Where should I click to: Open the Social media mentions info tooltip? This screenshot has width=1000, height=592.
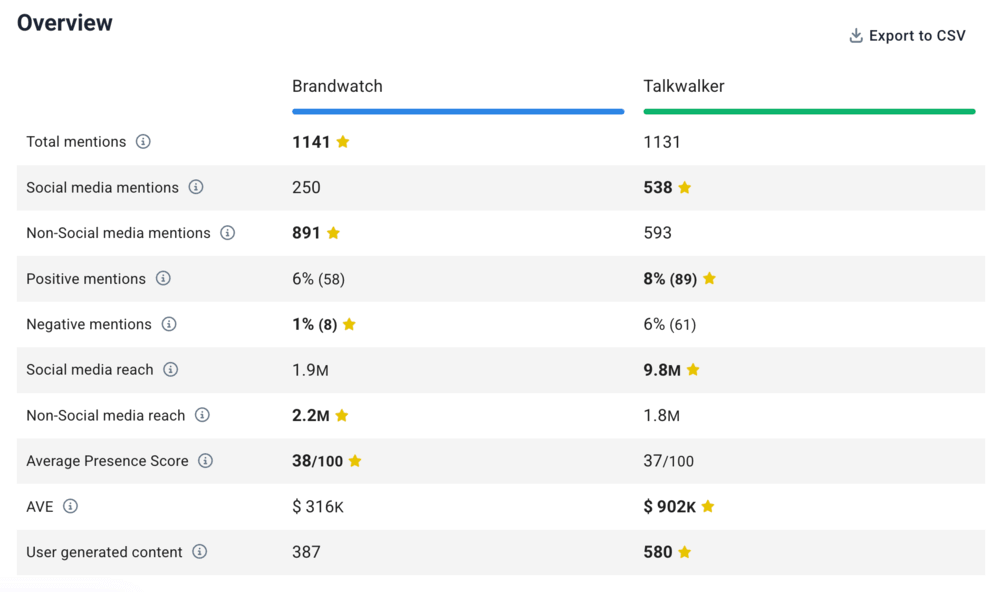click(196, 187)
